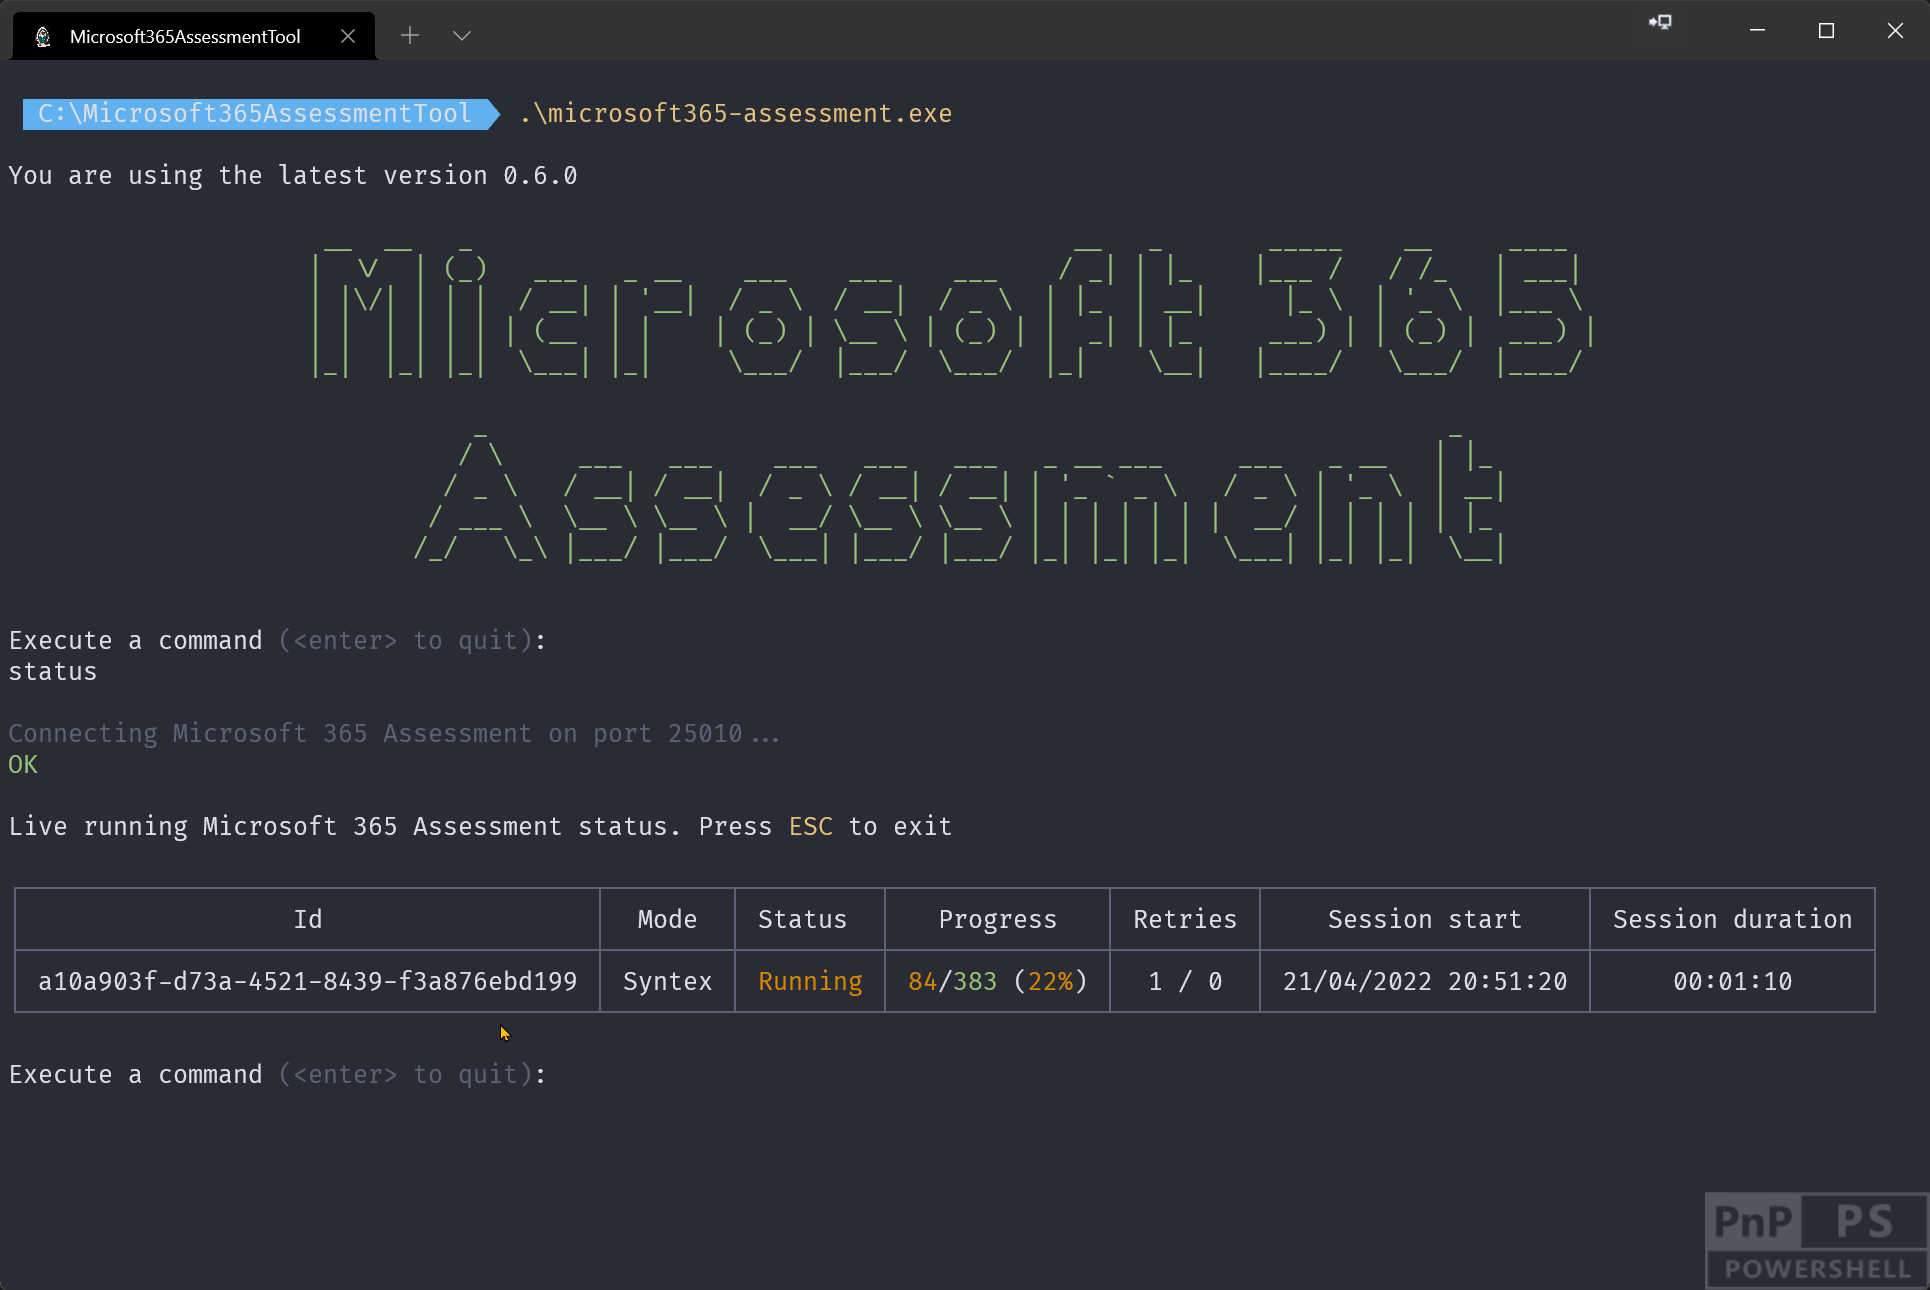Maximize the terminal window

tap(1826, 31)
